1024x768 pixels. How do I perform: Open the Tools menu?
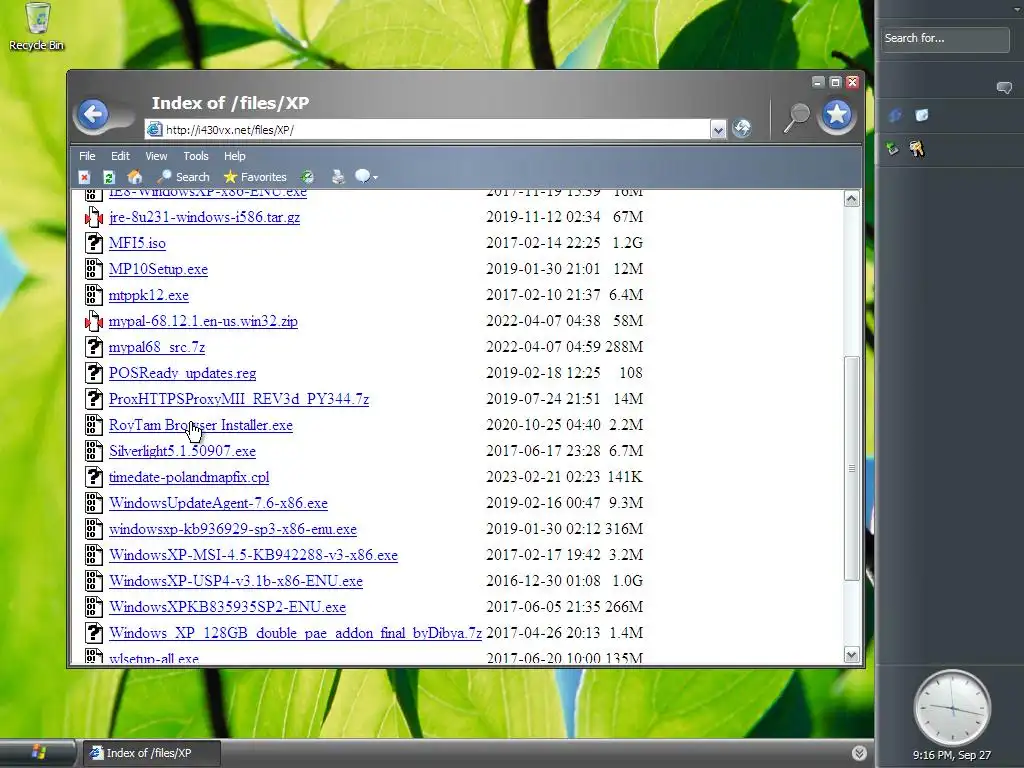tap(196, 156)
